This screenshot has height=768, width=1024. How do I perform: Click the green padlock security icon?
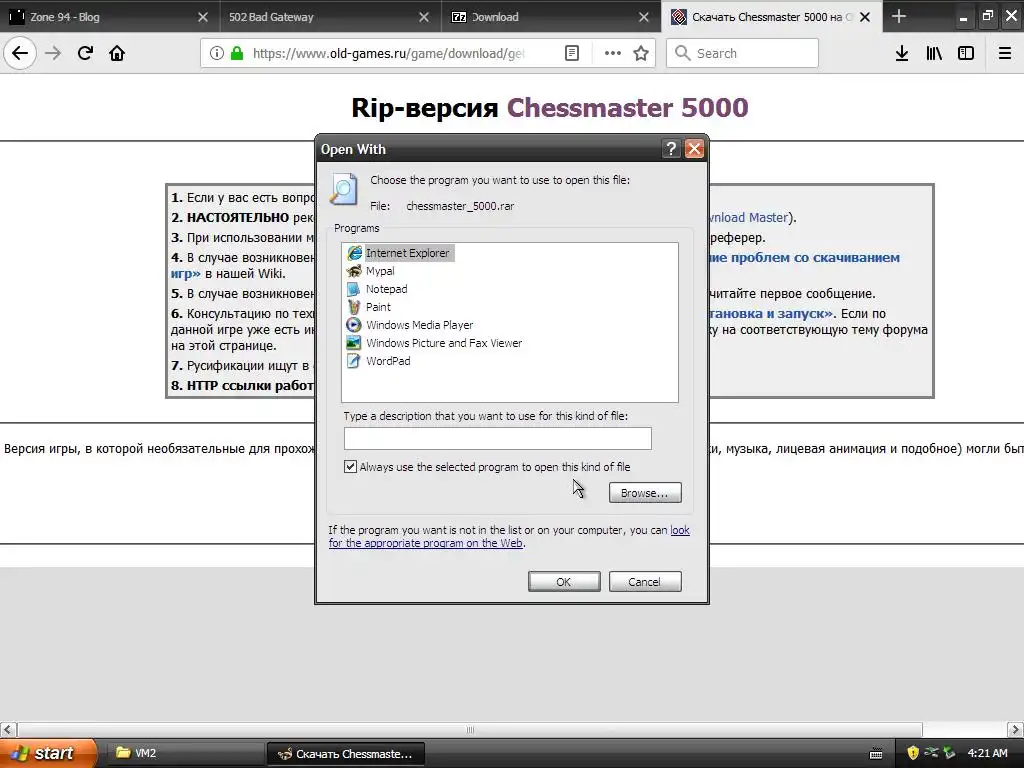pyautogui.click(x=237, y=54)
